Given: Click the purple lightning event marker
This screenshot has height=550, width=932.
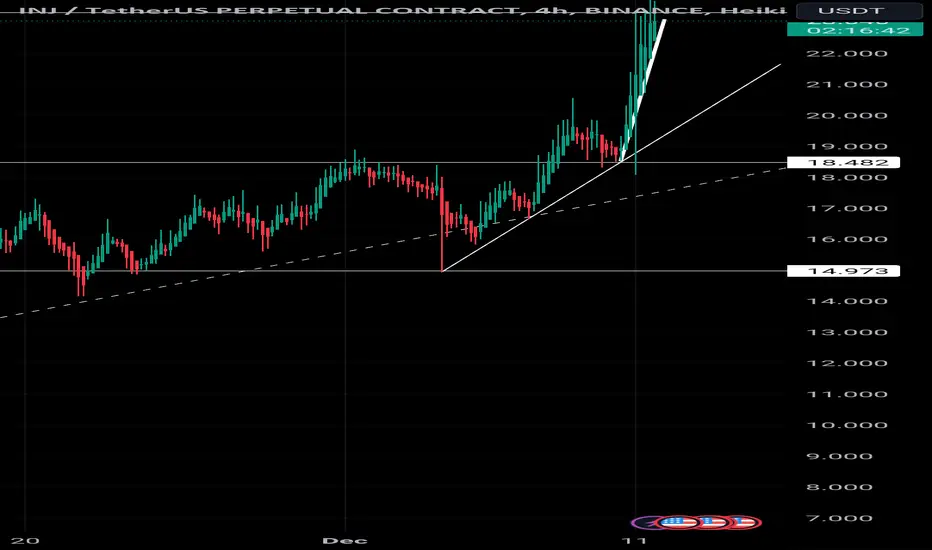Looking at the screenshot, I should tap(643, 523).
